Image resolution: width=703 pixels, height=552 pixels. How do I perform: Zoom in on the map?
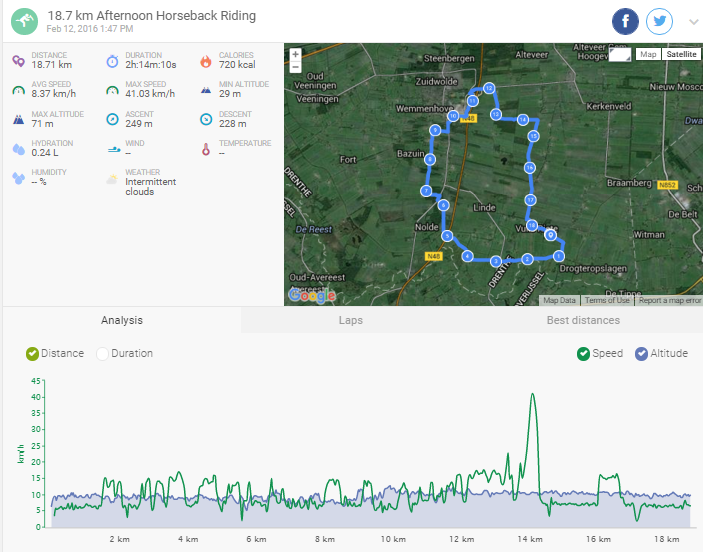[x=295, y=54]
